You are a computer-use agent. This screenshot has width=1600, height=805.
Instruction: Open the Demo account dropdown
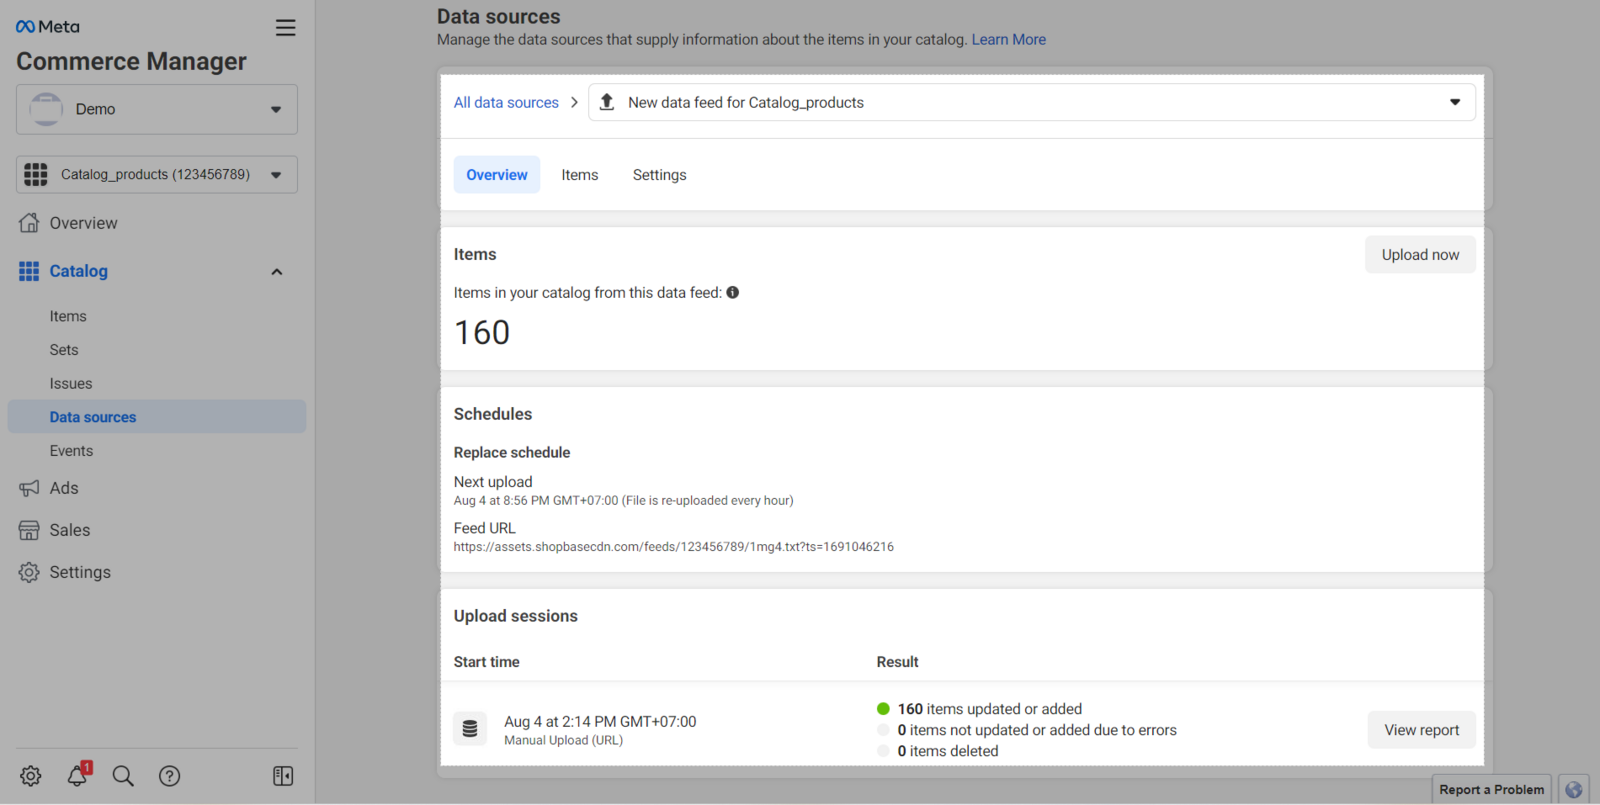(x=157, y=109)
